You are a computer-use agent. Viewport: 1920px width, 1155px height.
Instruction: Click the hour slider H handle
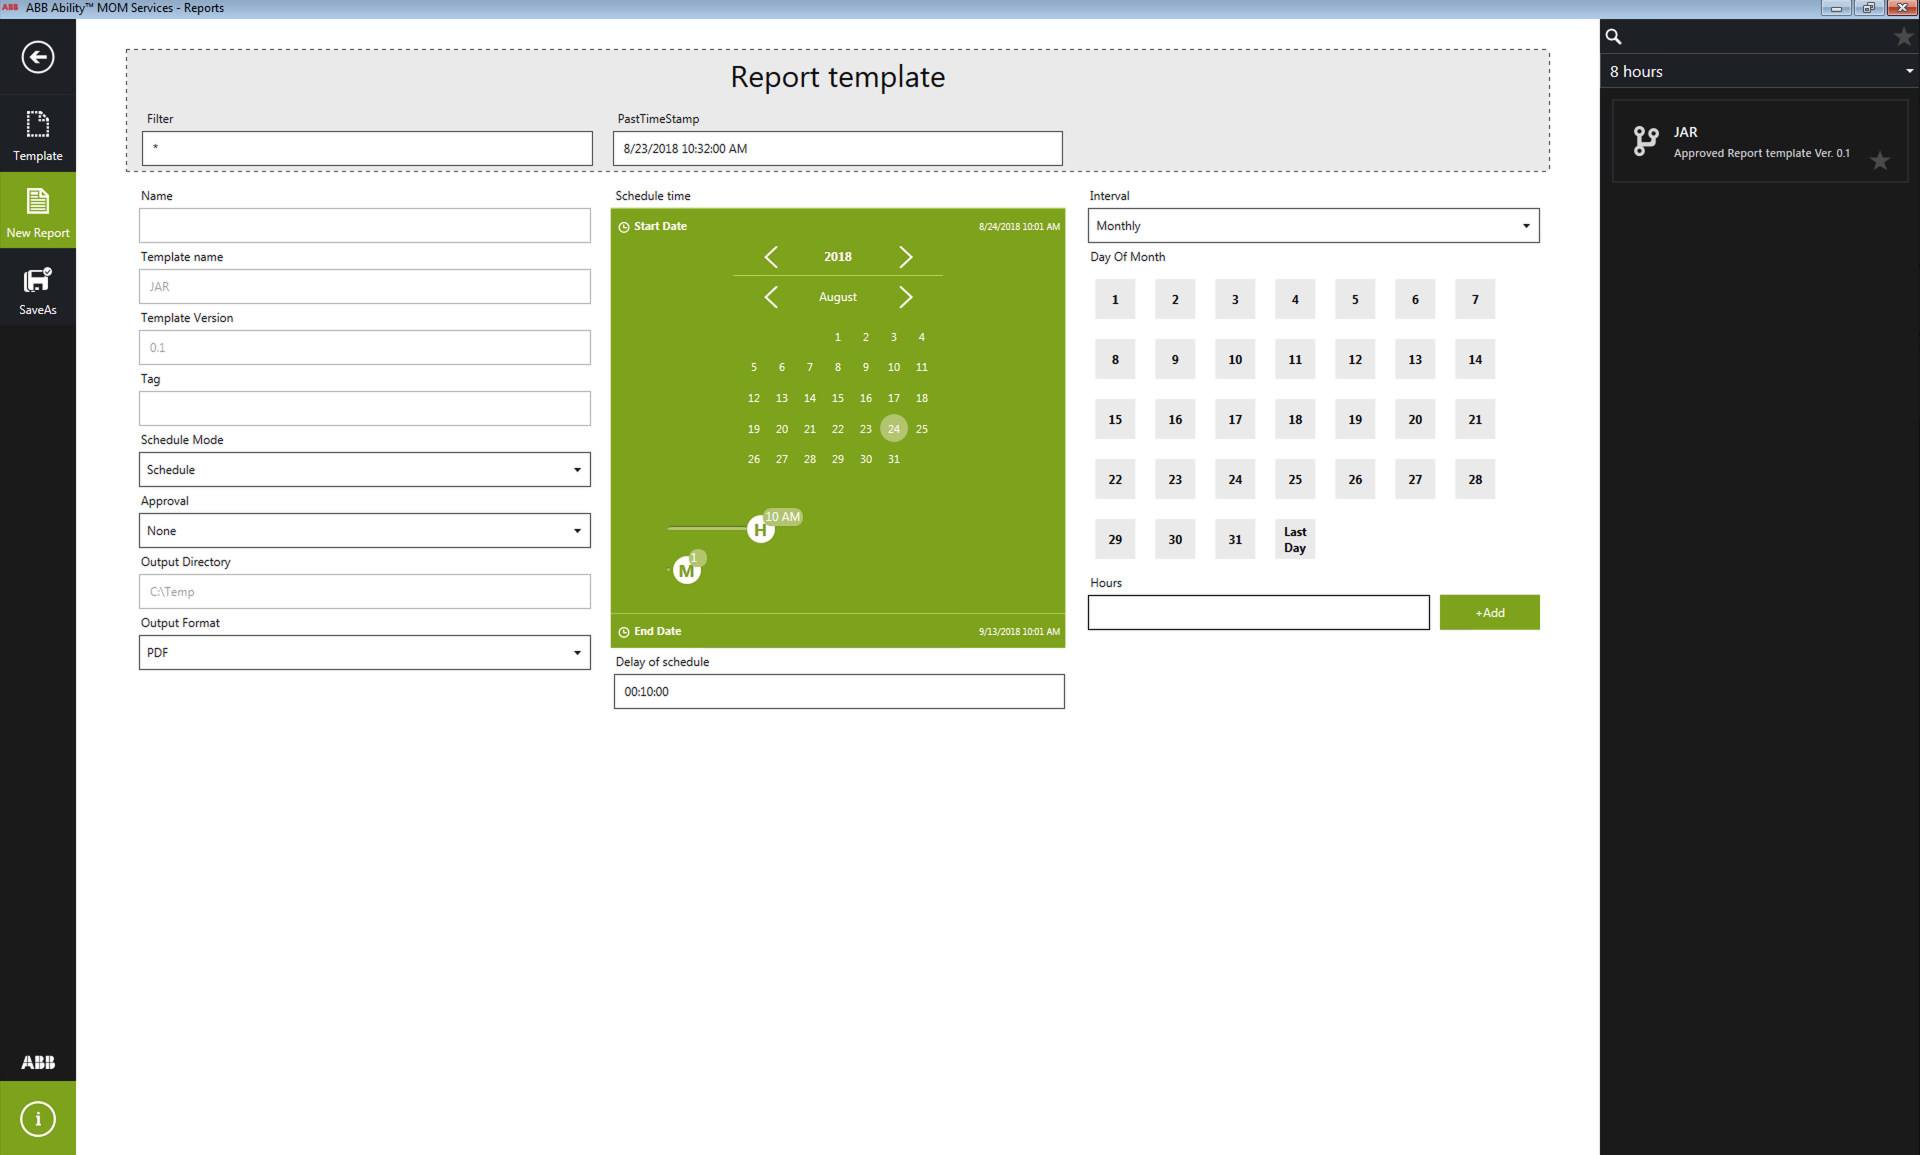pos(761,530)
